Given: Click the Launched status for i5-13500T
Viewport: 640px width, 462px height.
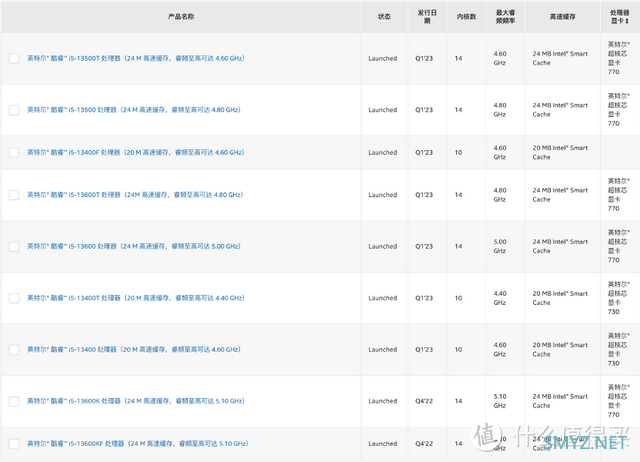Looking at the screenshot, I should (382, 58).
